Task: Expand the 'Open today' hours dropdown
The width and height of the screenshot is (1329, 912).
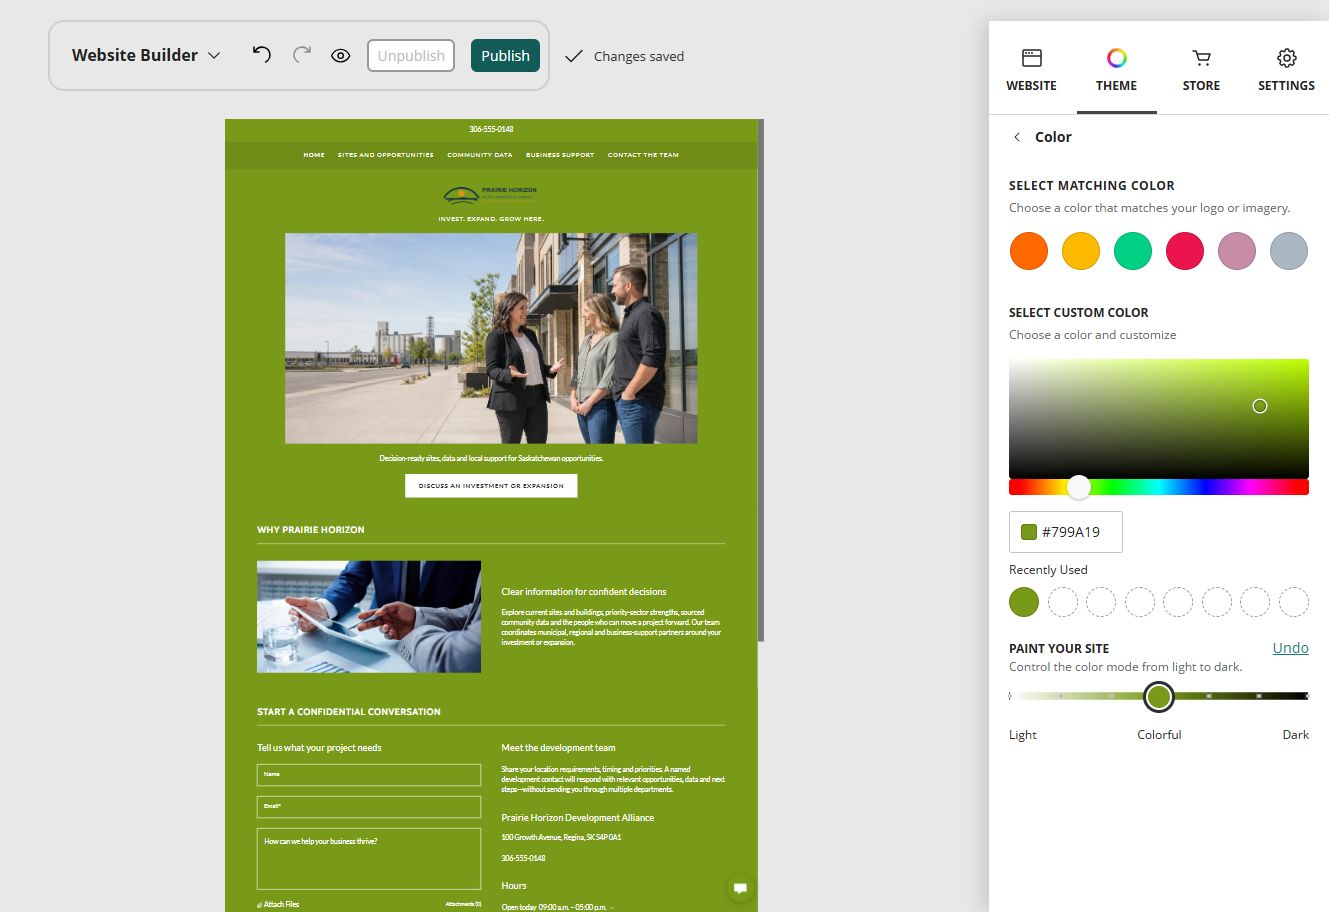Action: [x=558, y=907]
